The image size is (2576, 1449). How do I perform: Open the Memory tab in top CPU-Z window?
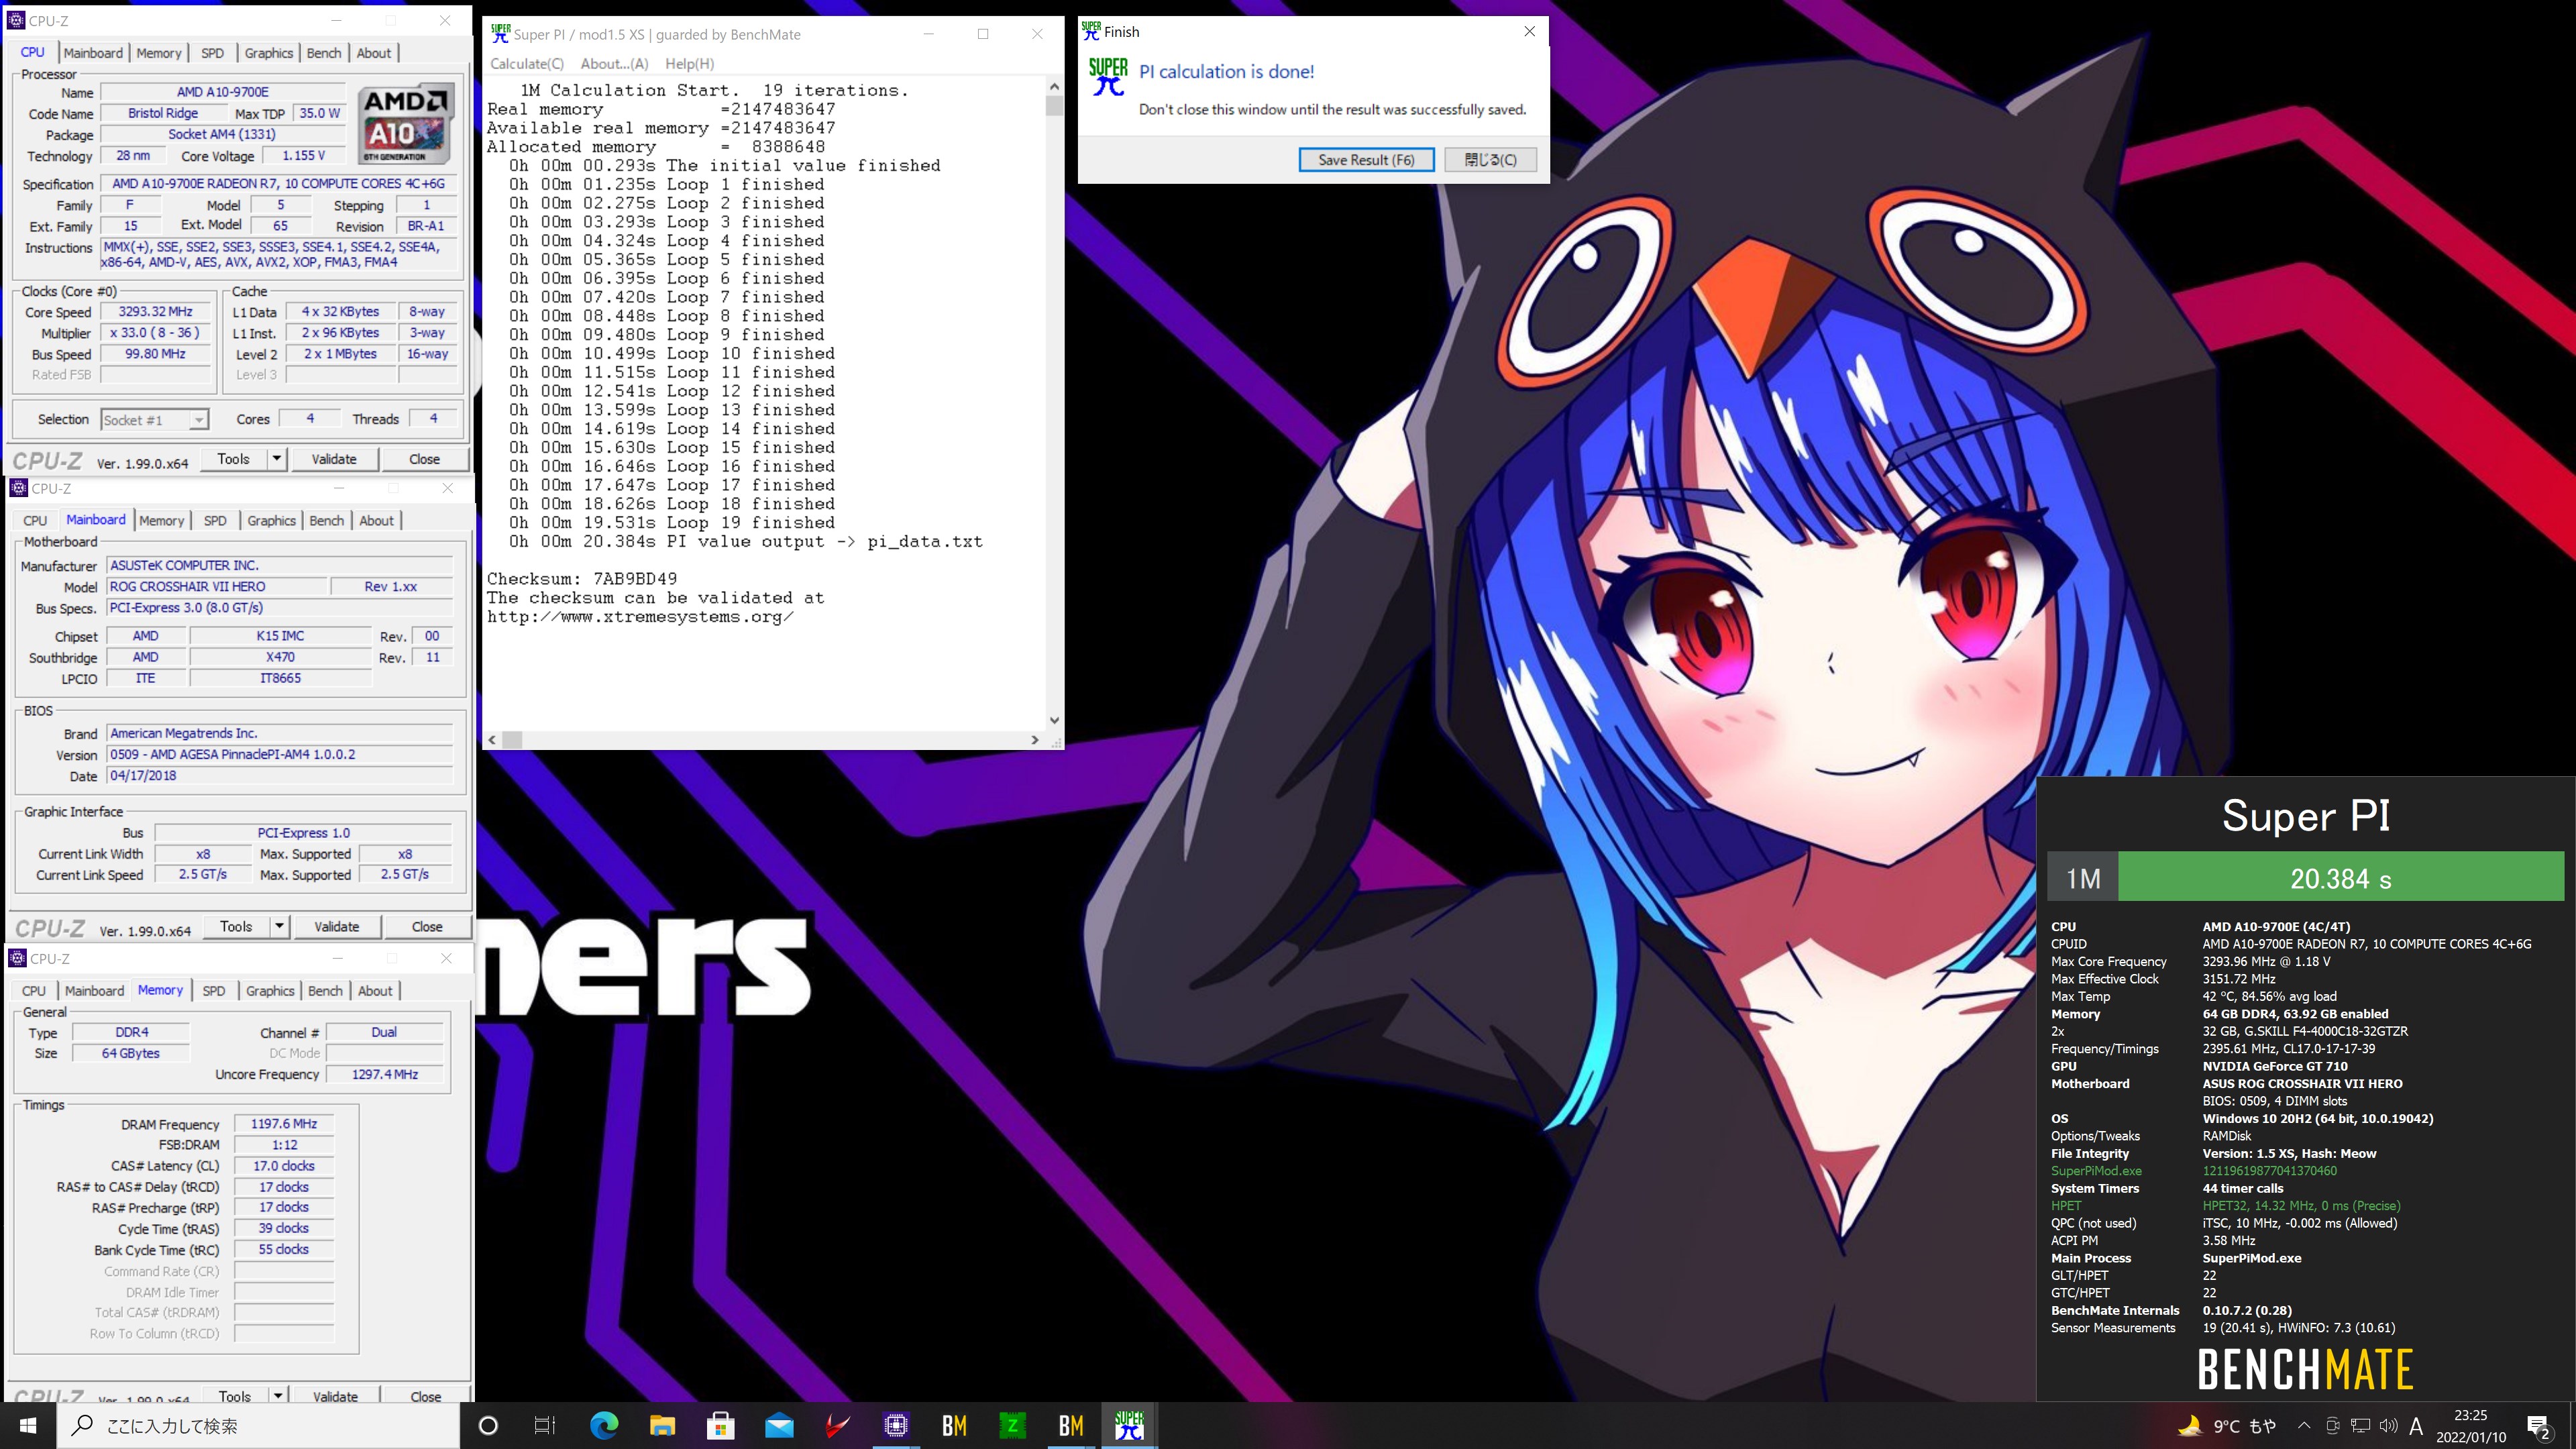(159, 53)
